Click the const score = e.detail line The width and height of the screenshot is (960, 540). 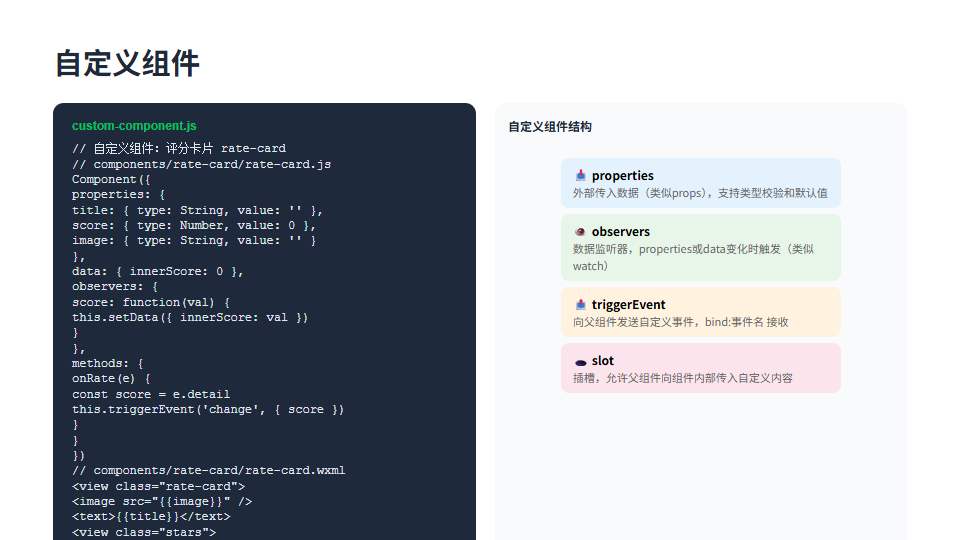(151, 394)
